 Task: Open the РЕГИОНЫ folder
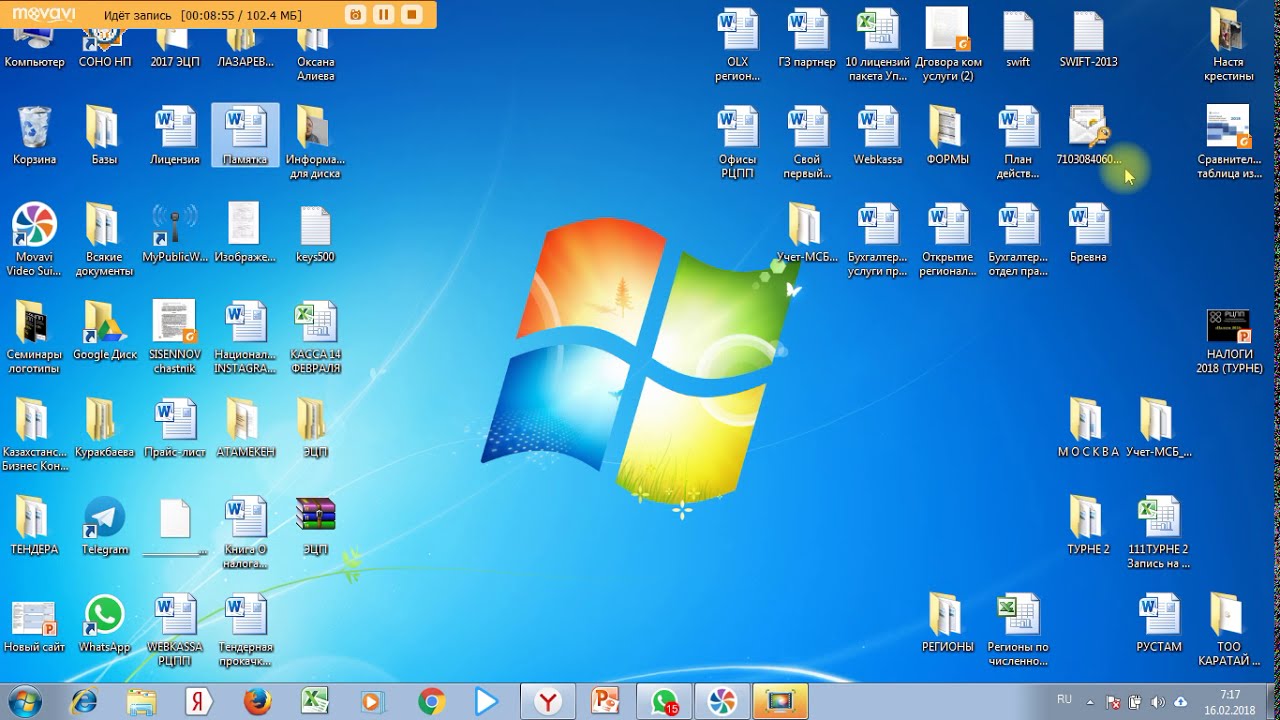pos(947,624)
